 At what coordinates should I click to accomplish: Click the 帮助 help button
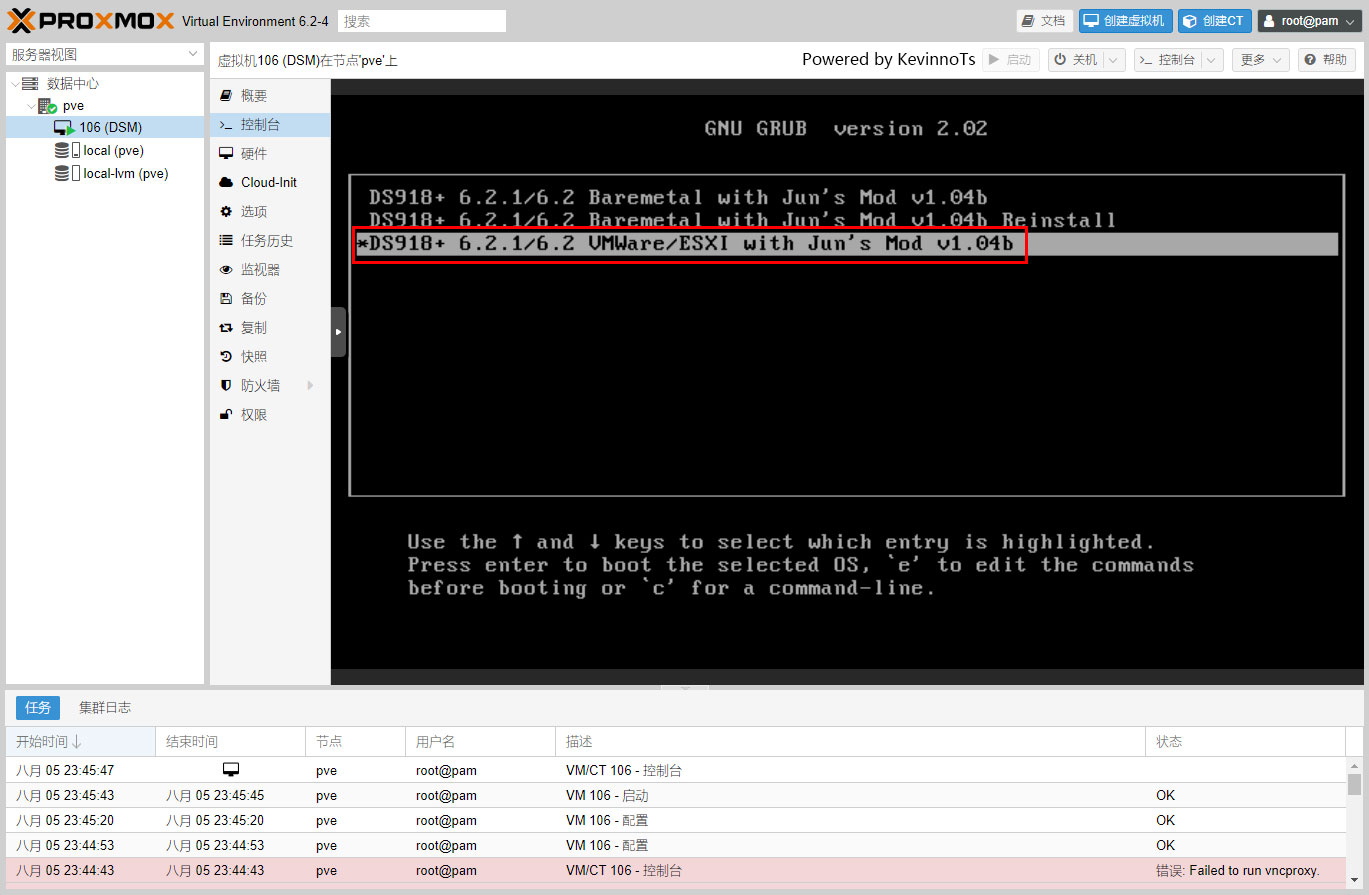pos(1327,60)
